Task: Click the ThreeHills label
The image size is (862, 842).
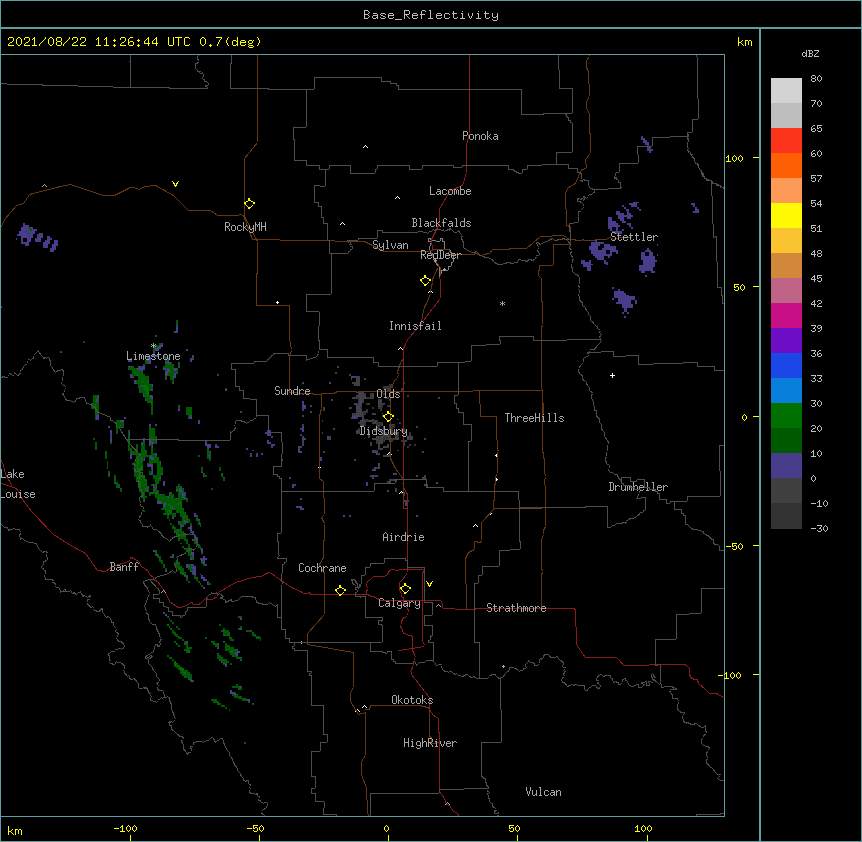Action: tap(534, 418)
